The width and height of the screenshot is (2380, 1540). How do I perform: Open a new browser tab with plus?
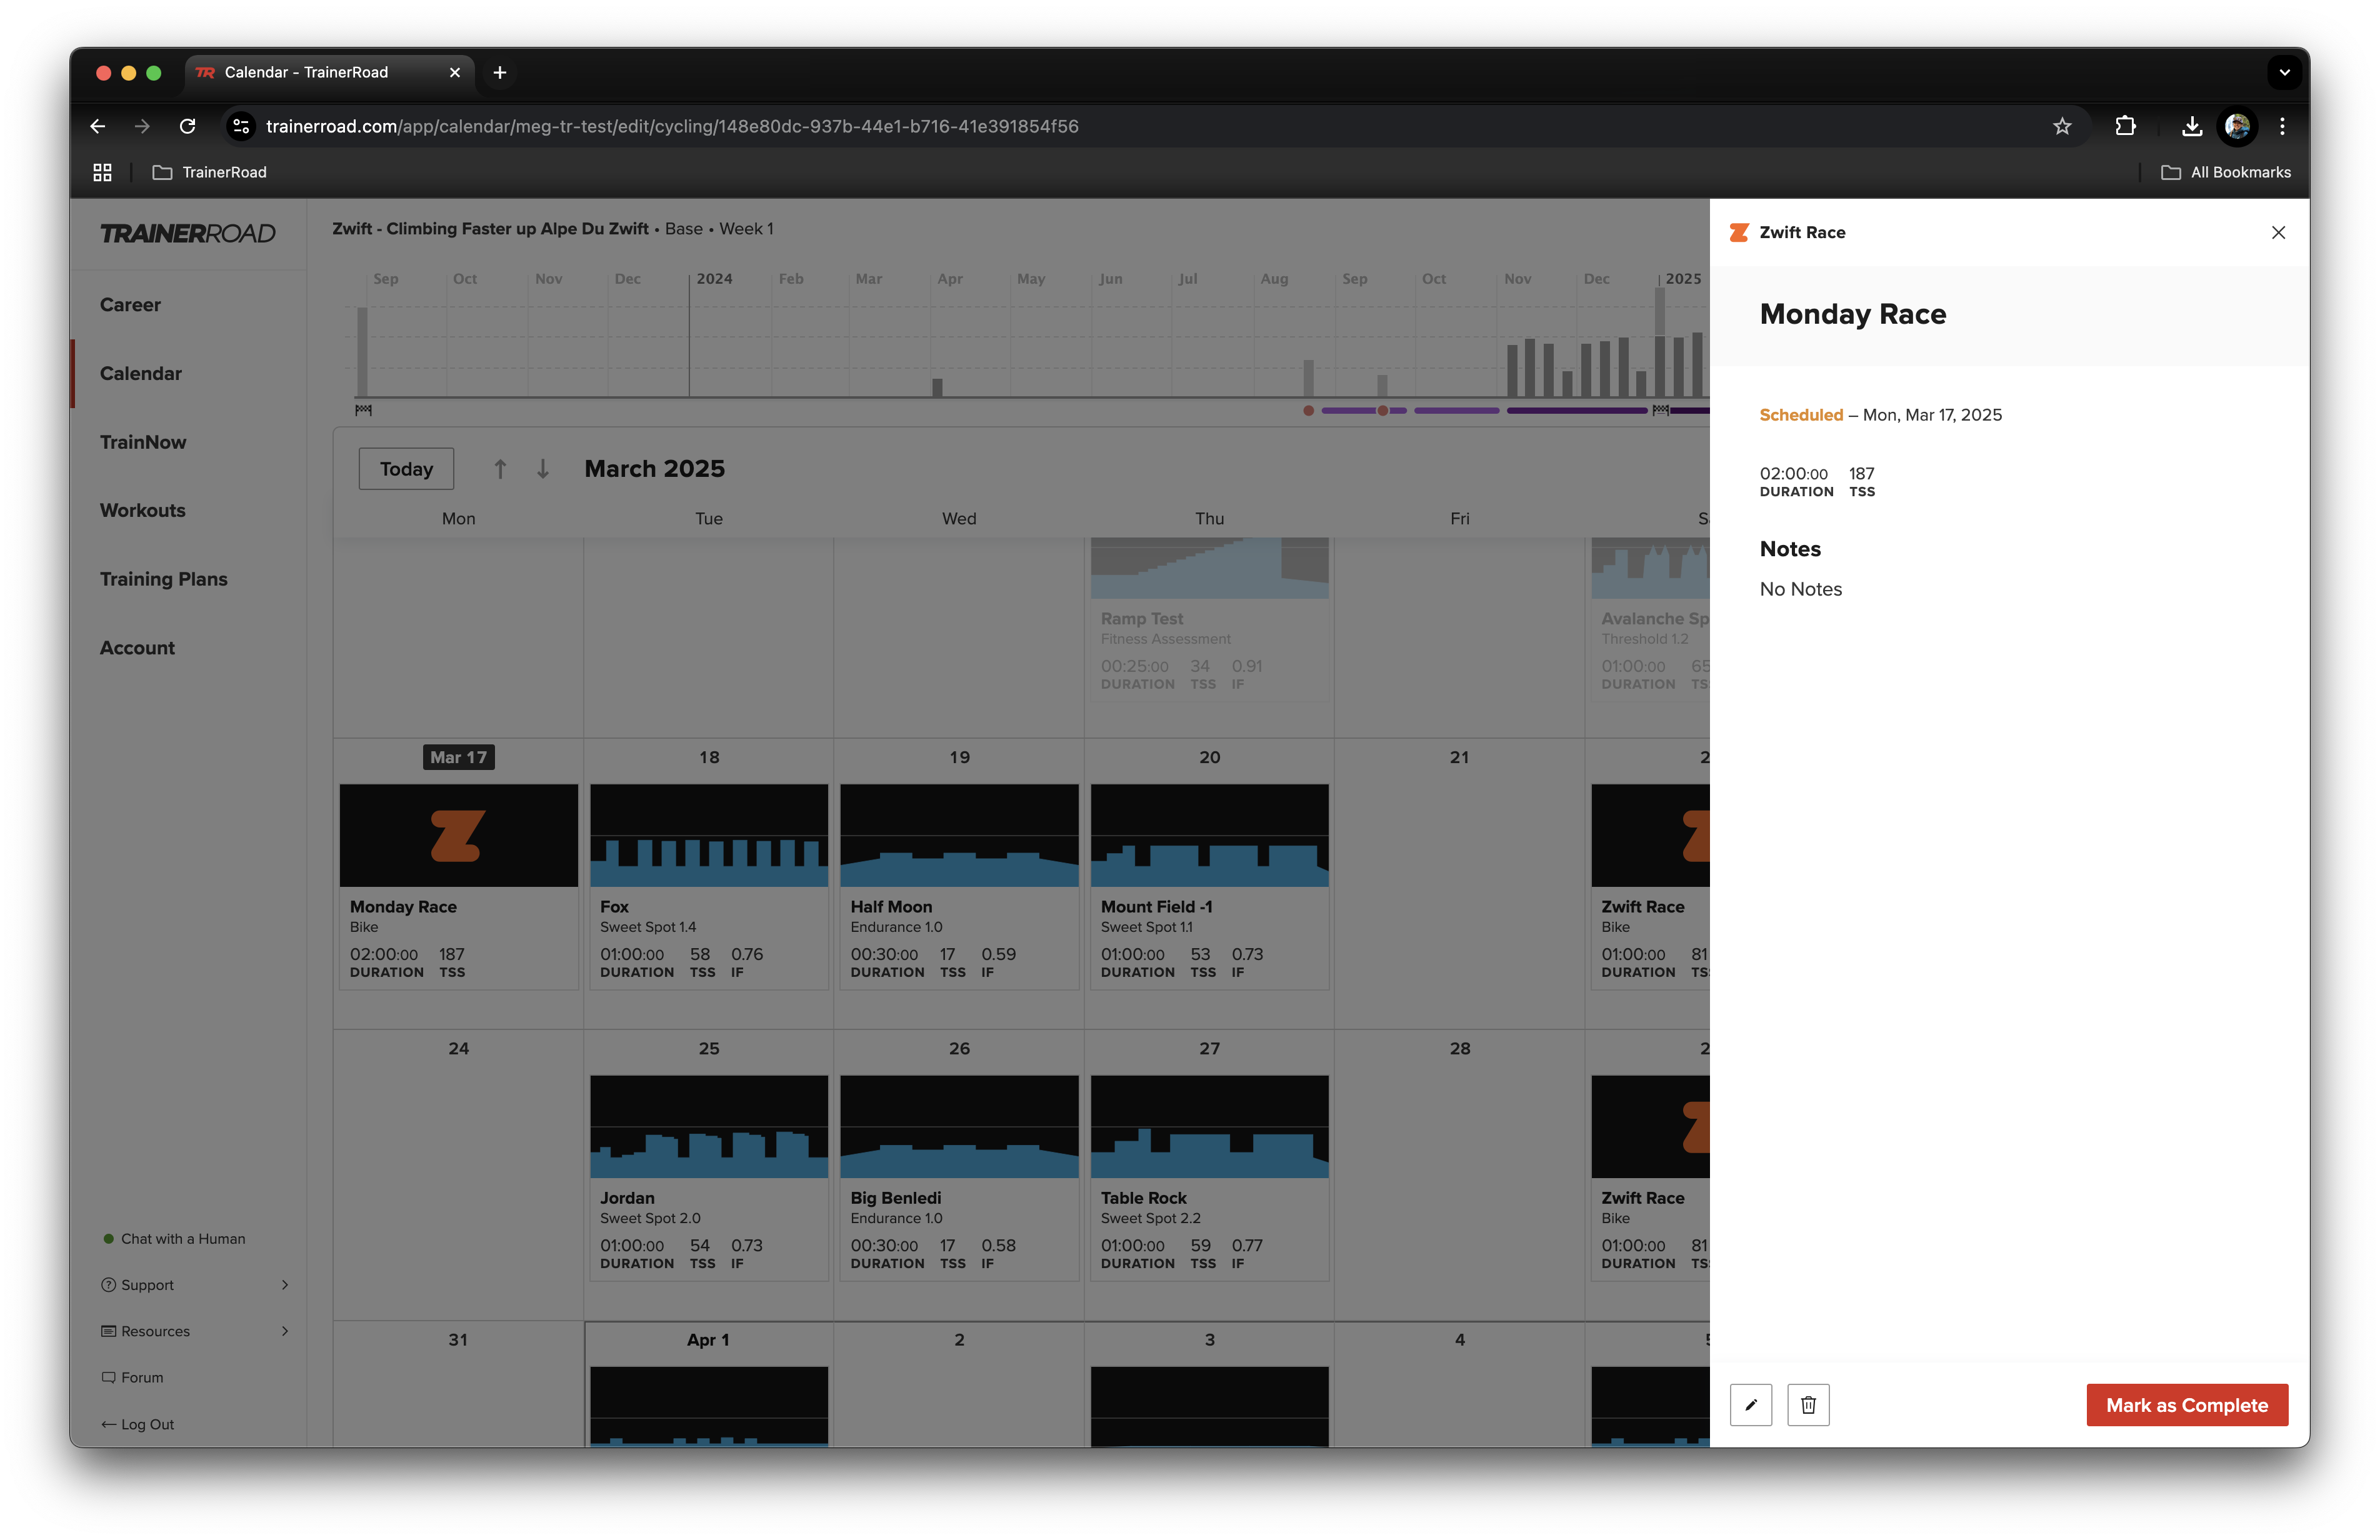tap(500, 72)
